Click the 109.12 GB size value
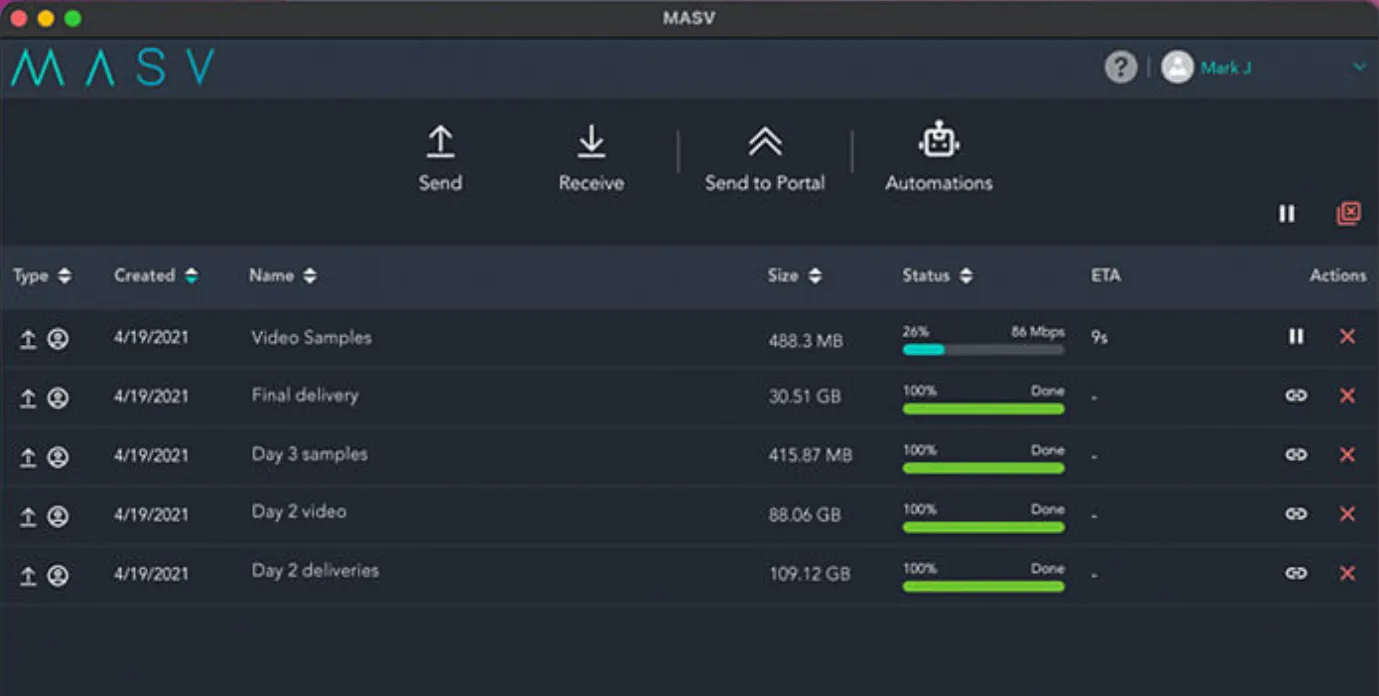The height and width of the screenshot is (696, 1379). tap(809, 574)
